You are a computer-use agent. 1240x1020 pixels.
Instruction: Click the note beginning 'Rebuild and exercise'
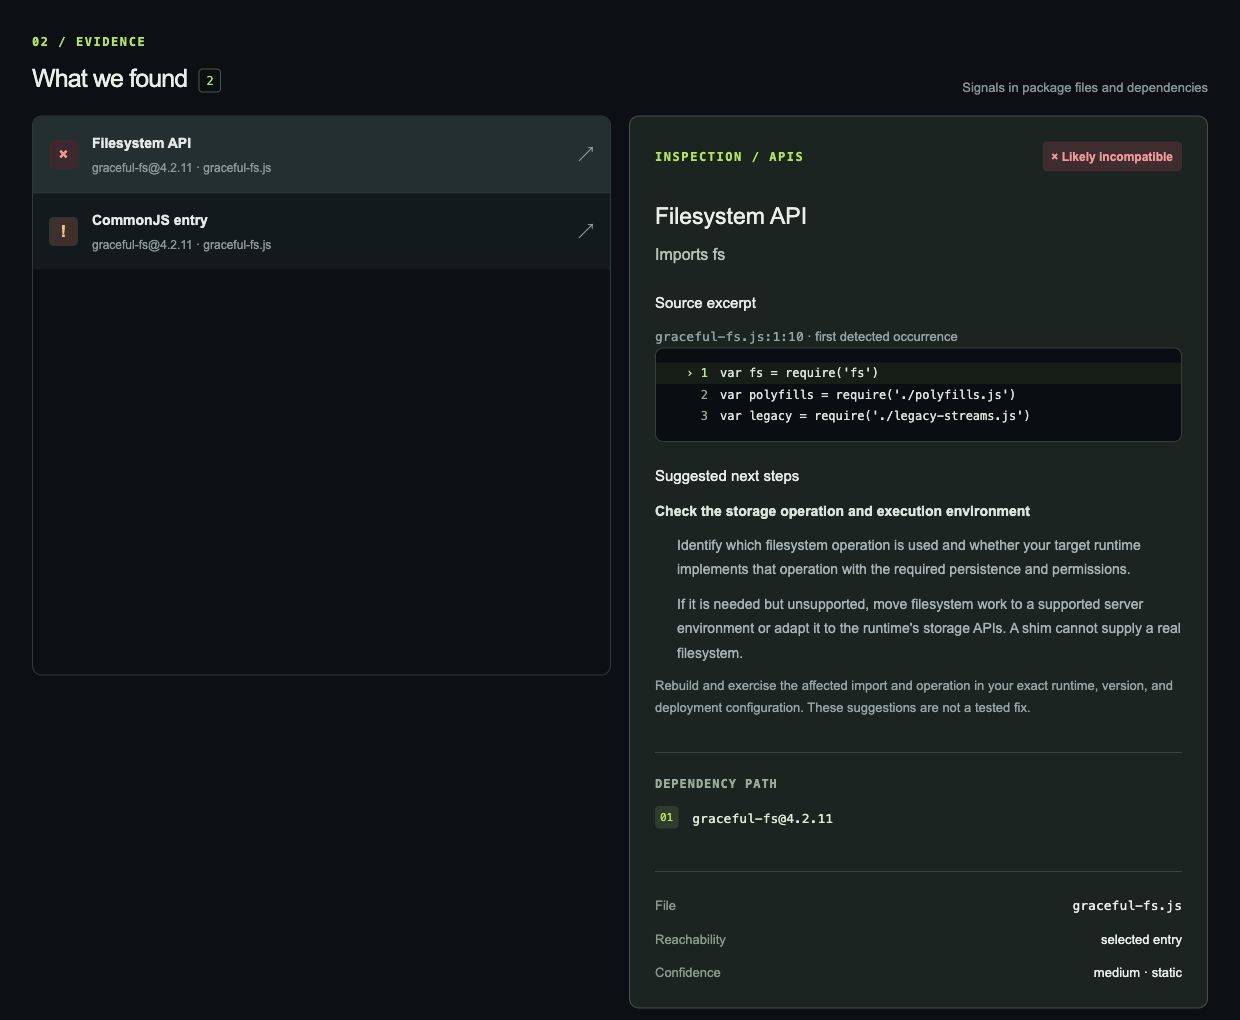914,697
